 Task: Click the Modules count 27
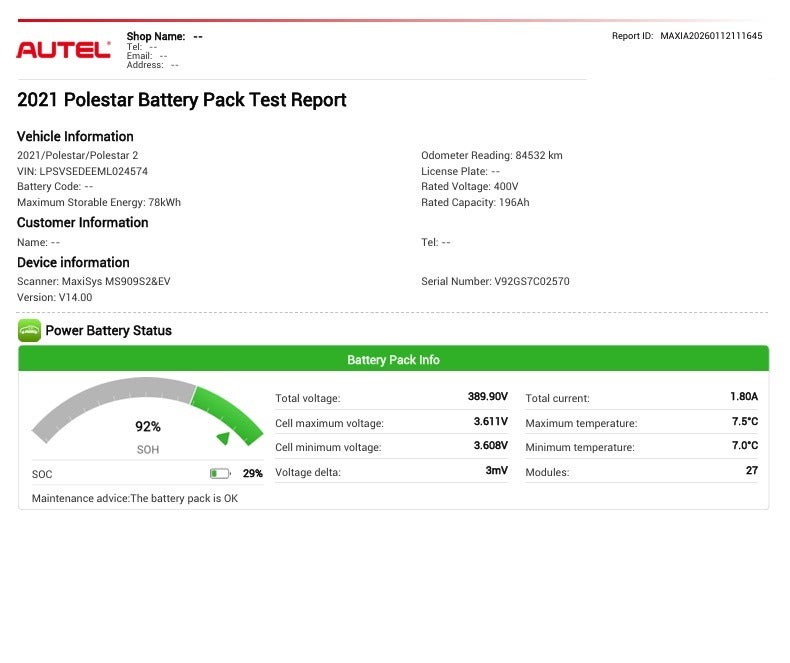[751, 471]
